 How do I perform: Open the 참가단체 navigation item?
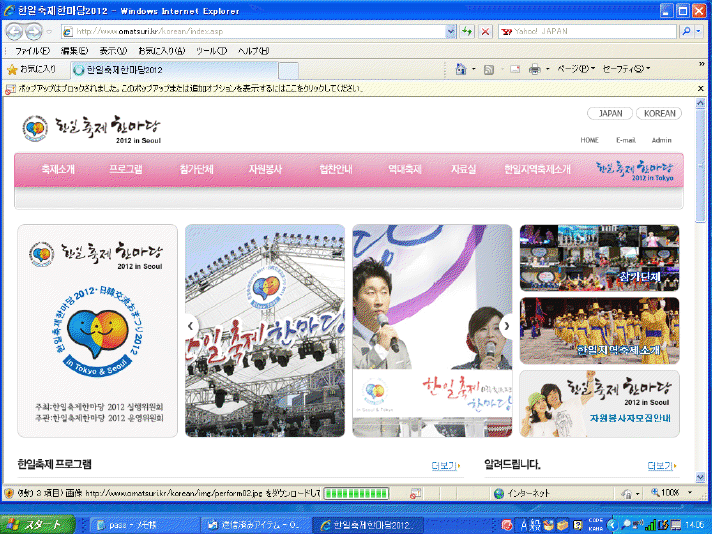(x=196, y=169)
